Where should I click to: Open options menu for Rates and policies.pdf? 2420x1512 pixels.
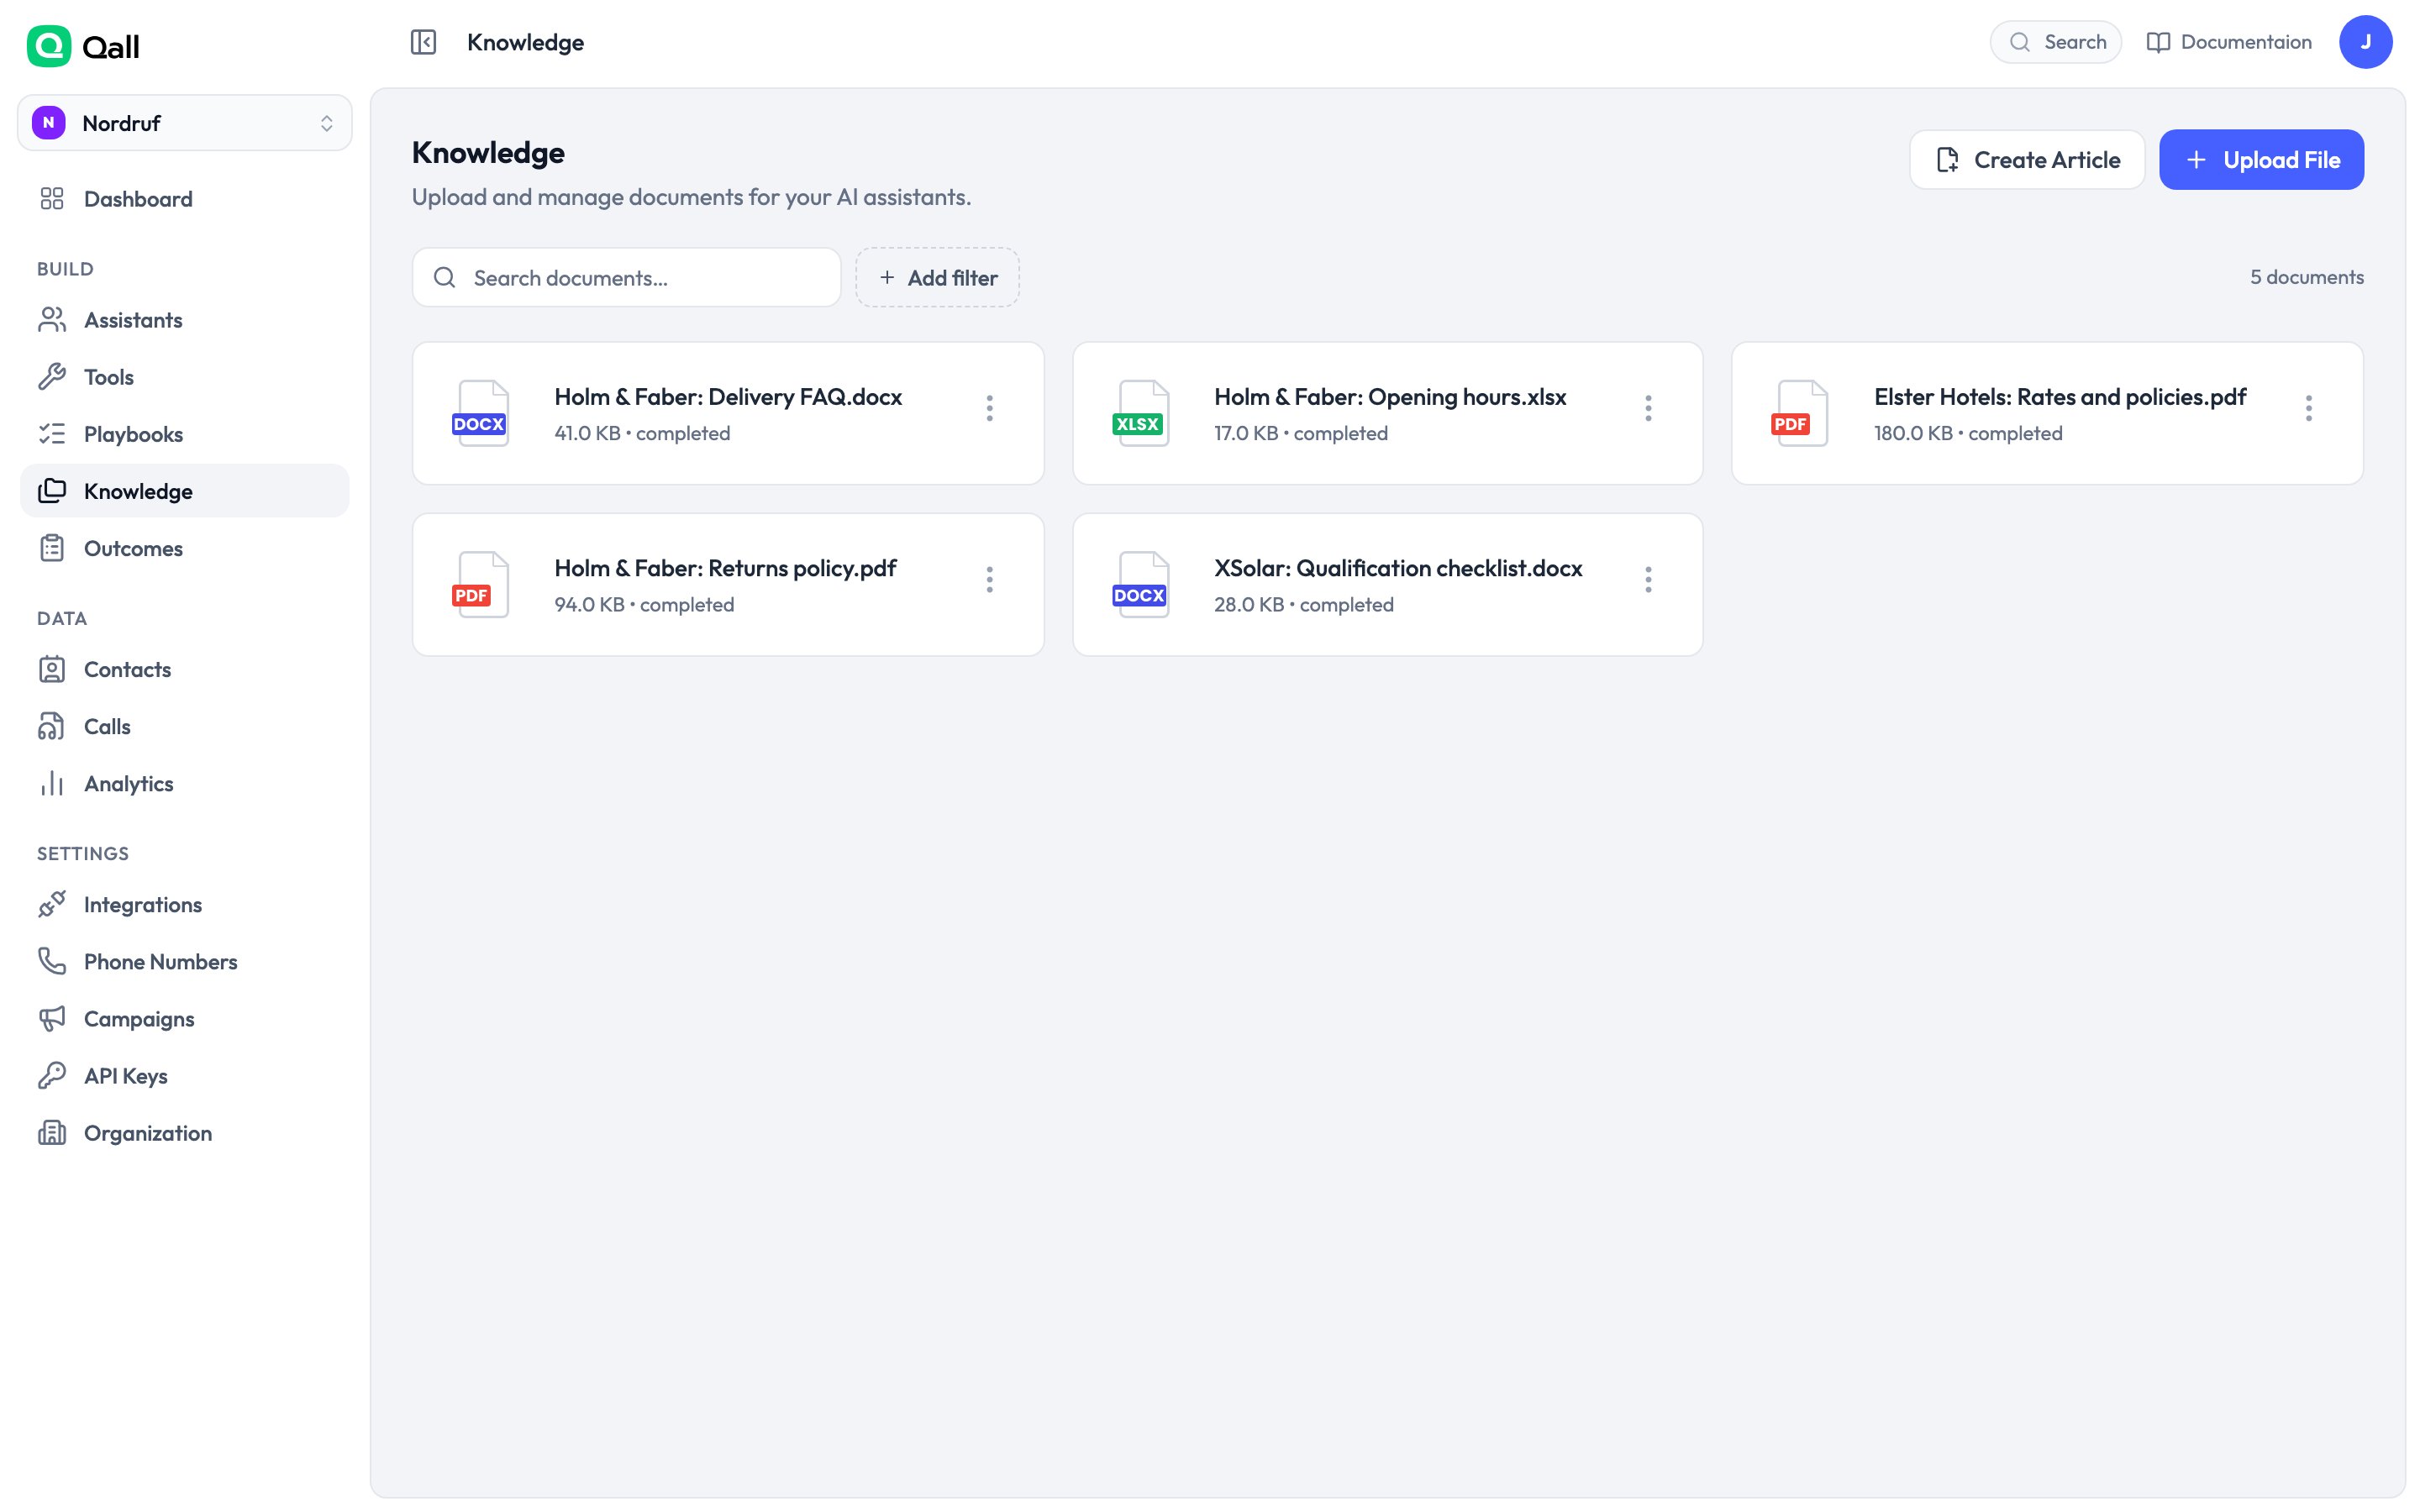point(2308,408)
